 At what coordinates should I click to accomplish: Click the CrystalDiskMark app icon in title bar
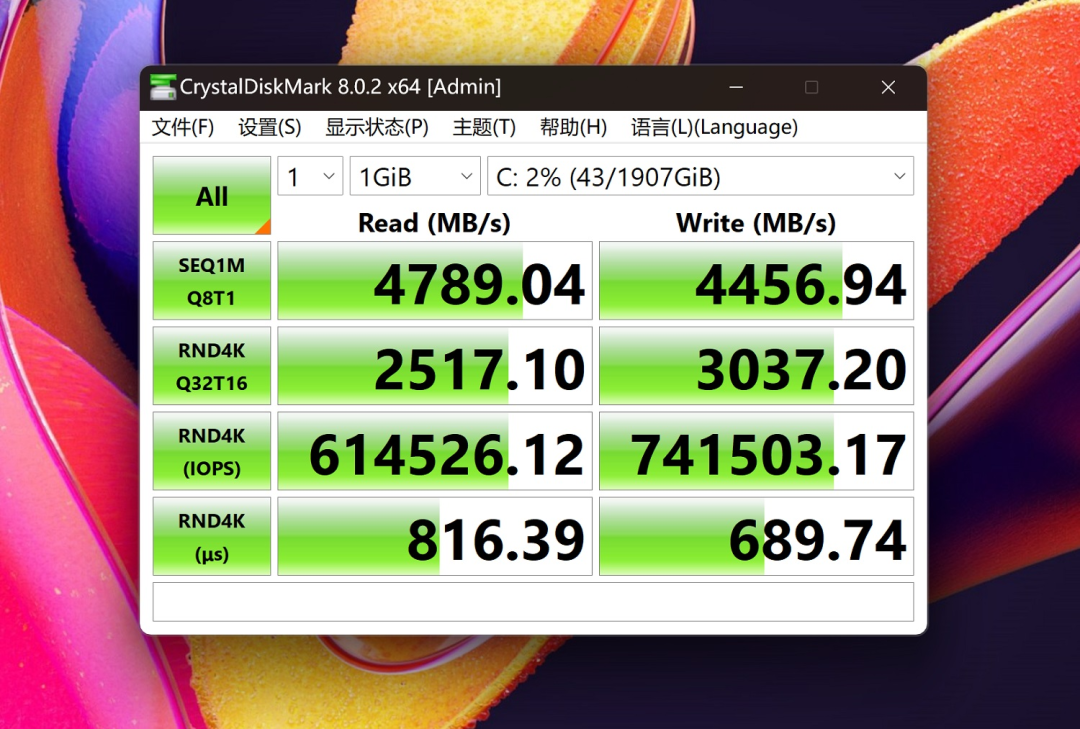tap(163, 87)
